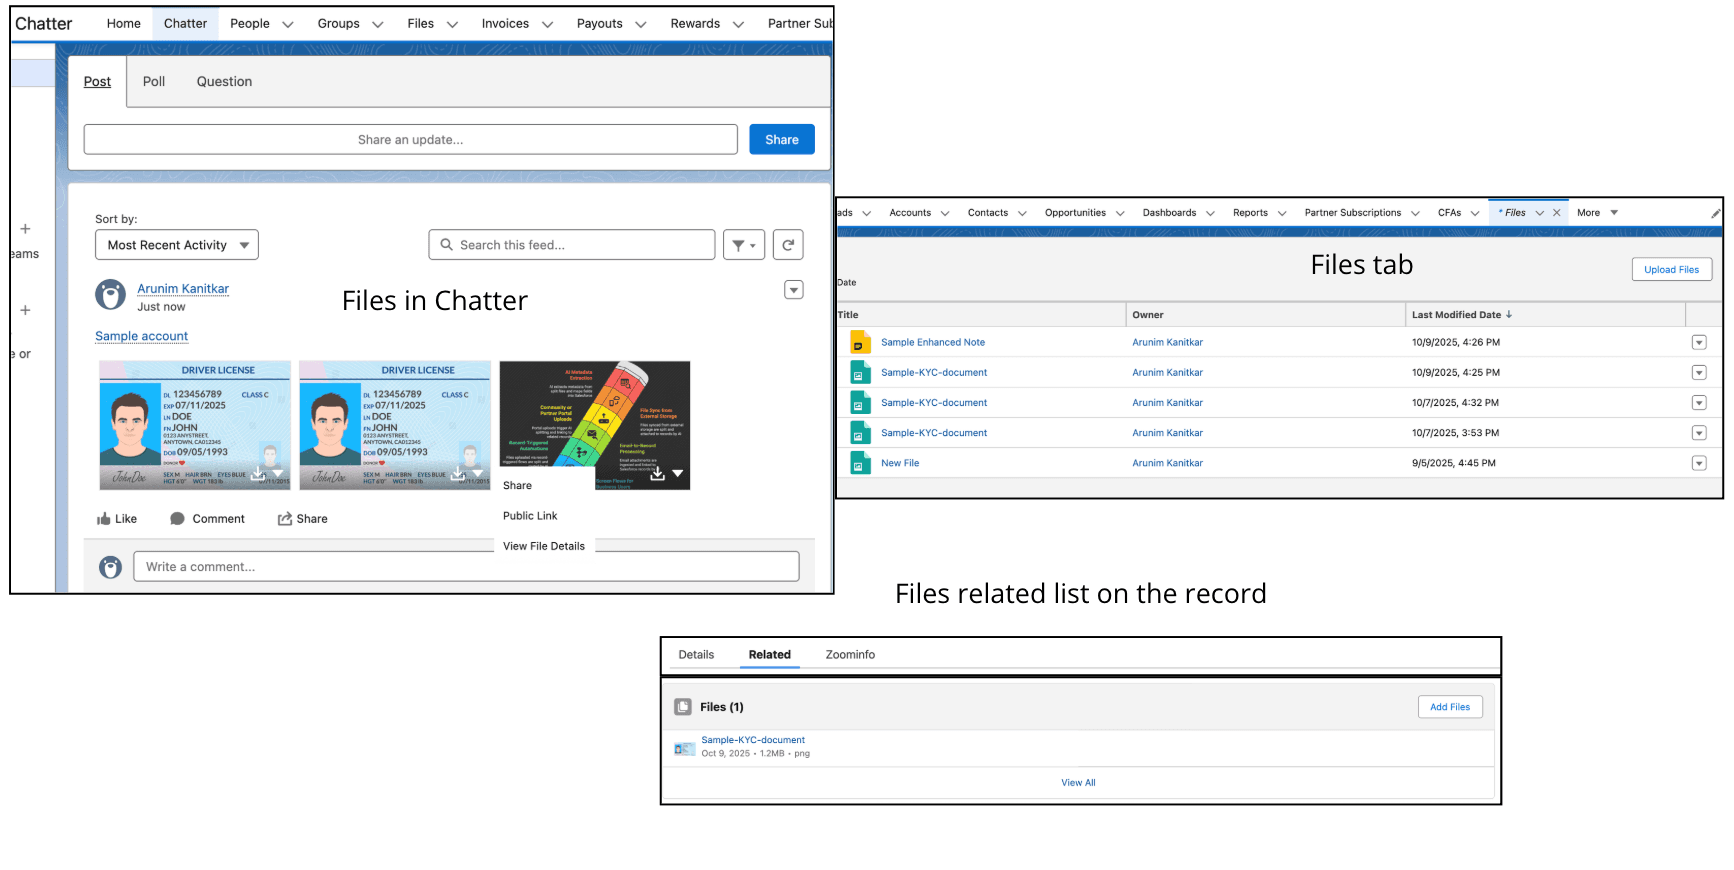Image resolution: width=1734 pixels, height=870 pixels.
Task: Select the Related tab on record
Action: [x=769, y=655]
